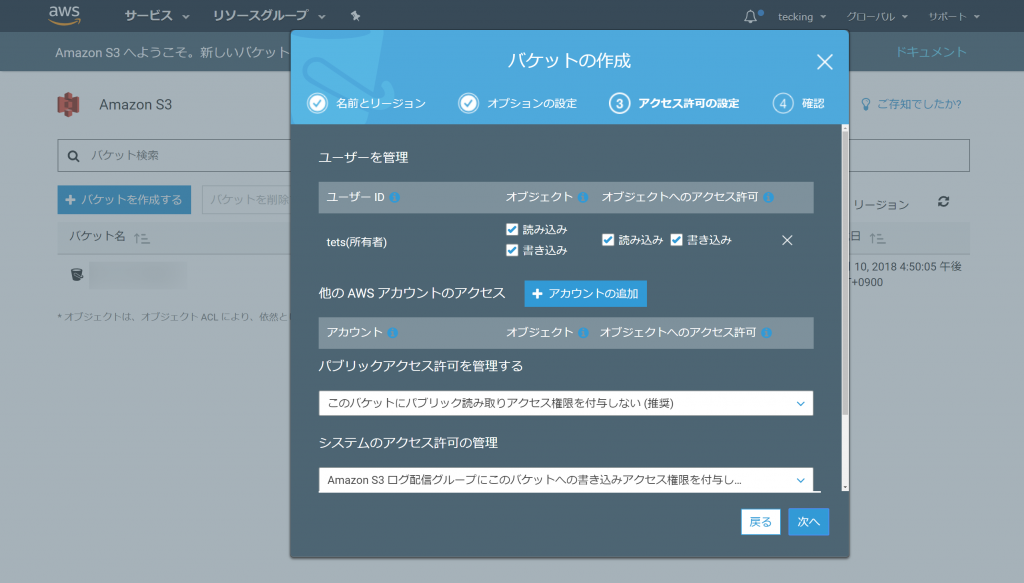
Task: Open the public access permission dropdown
Action: pyautogui.click(x=566, y=403)
